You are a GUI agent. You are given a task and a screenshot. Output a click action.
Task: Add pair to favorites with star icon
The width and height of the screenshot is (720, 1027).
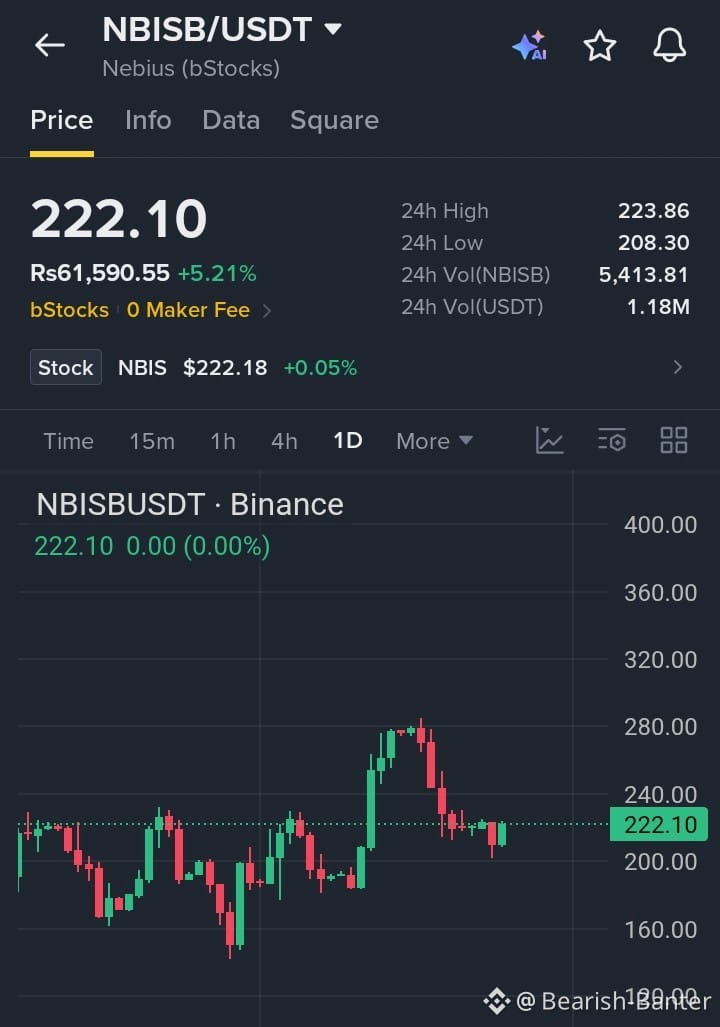(599, 46)
